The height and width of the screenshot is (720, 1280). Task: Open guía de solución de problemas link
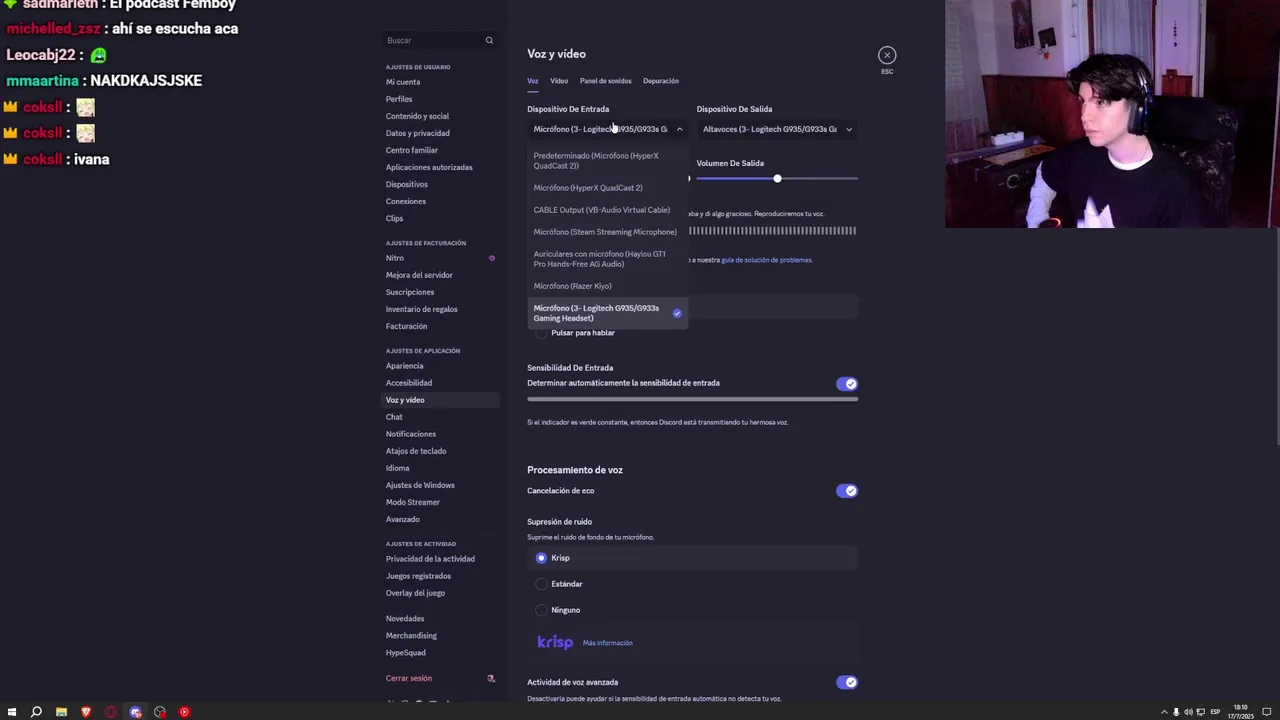coord(767,260)
